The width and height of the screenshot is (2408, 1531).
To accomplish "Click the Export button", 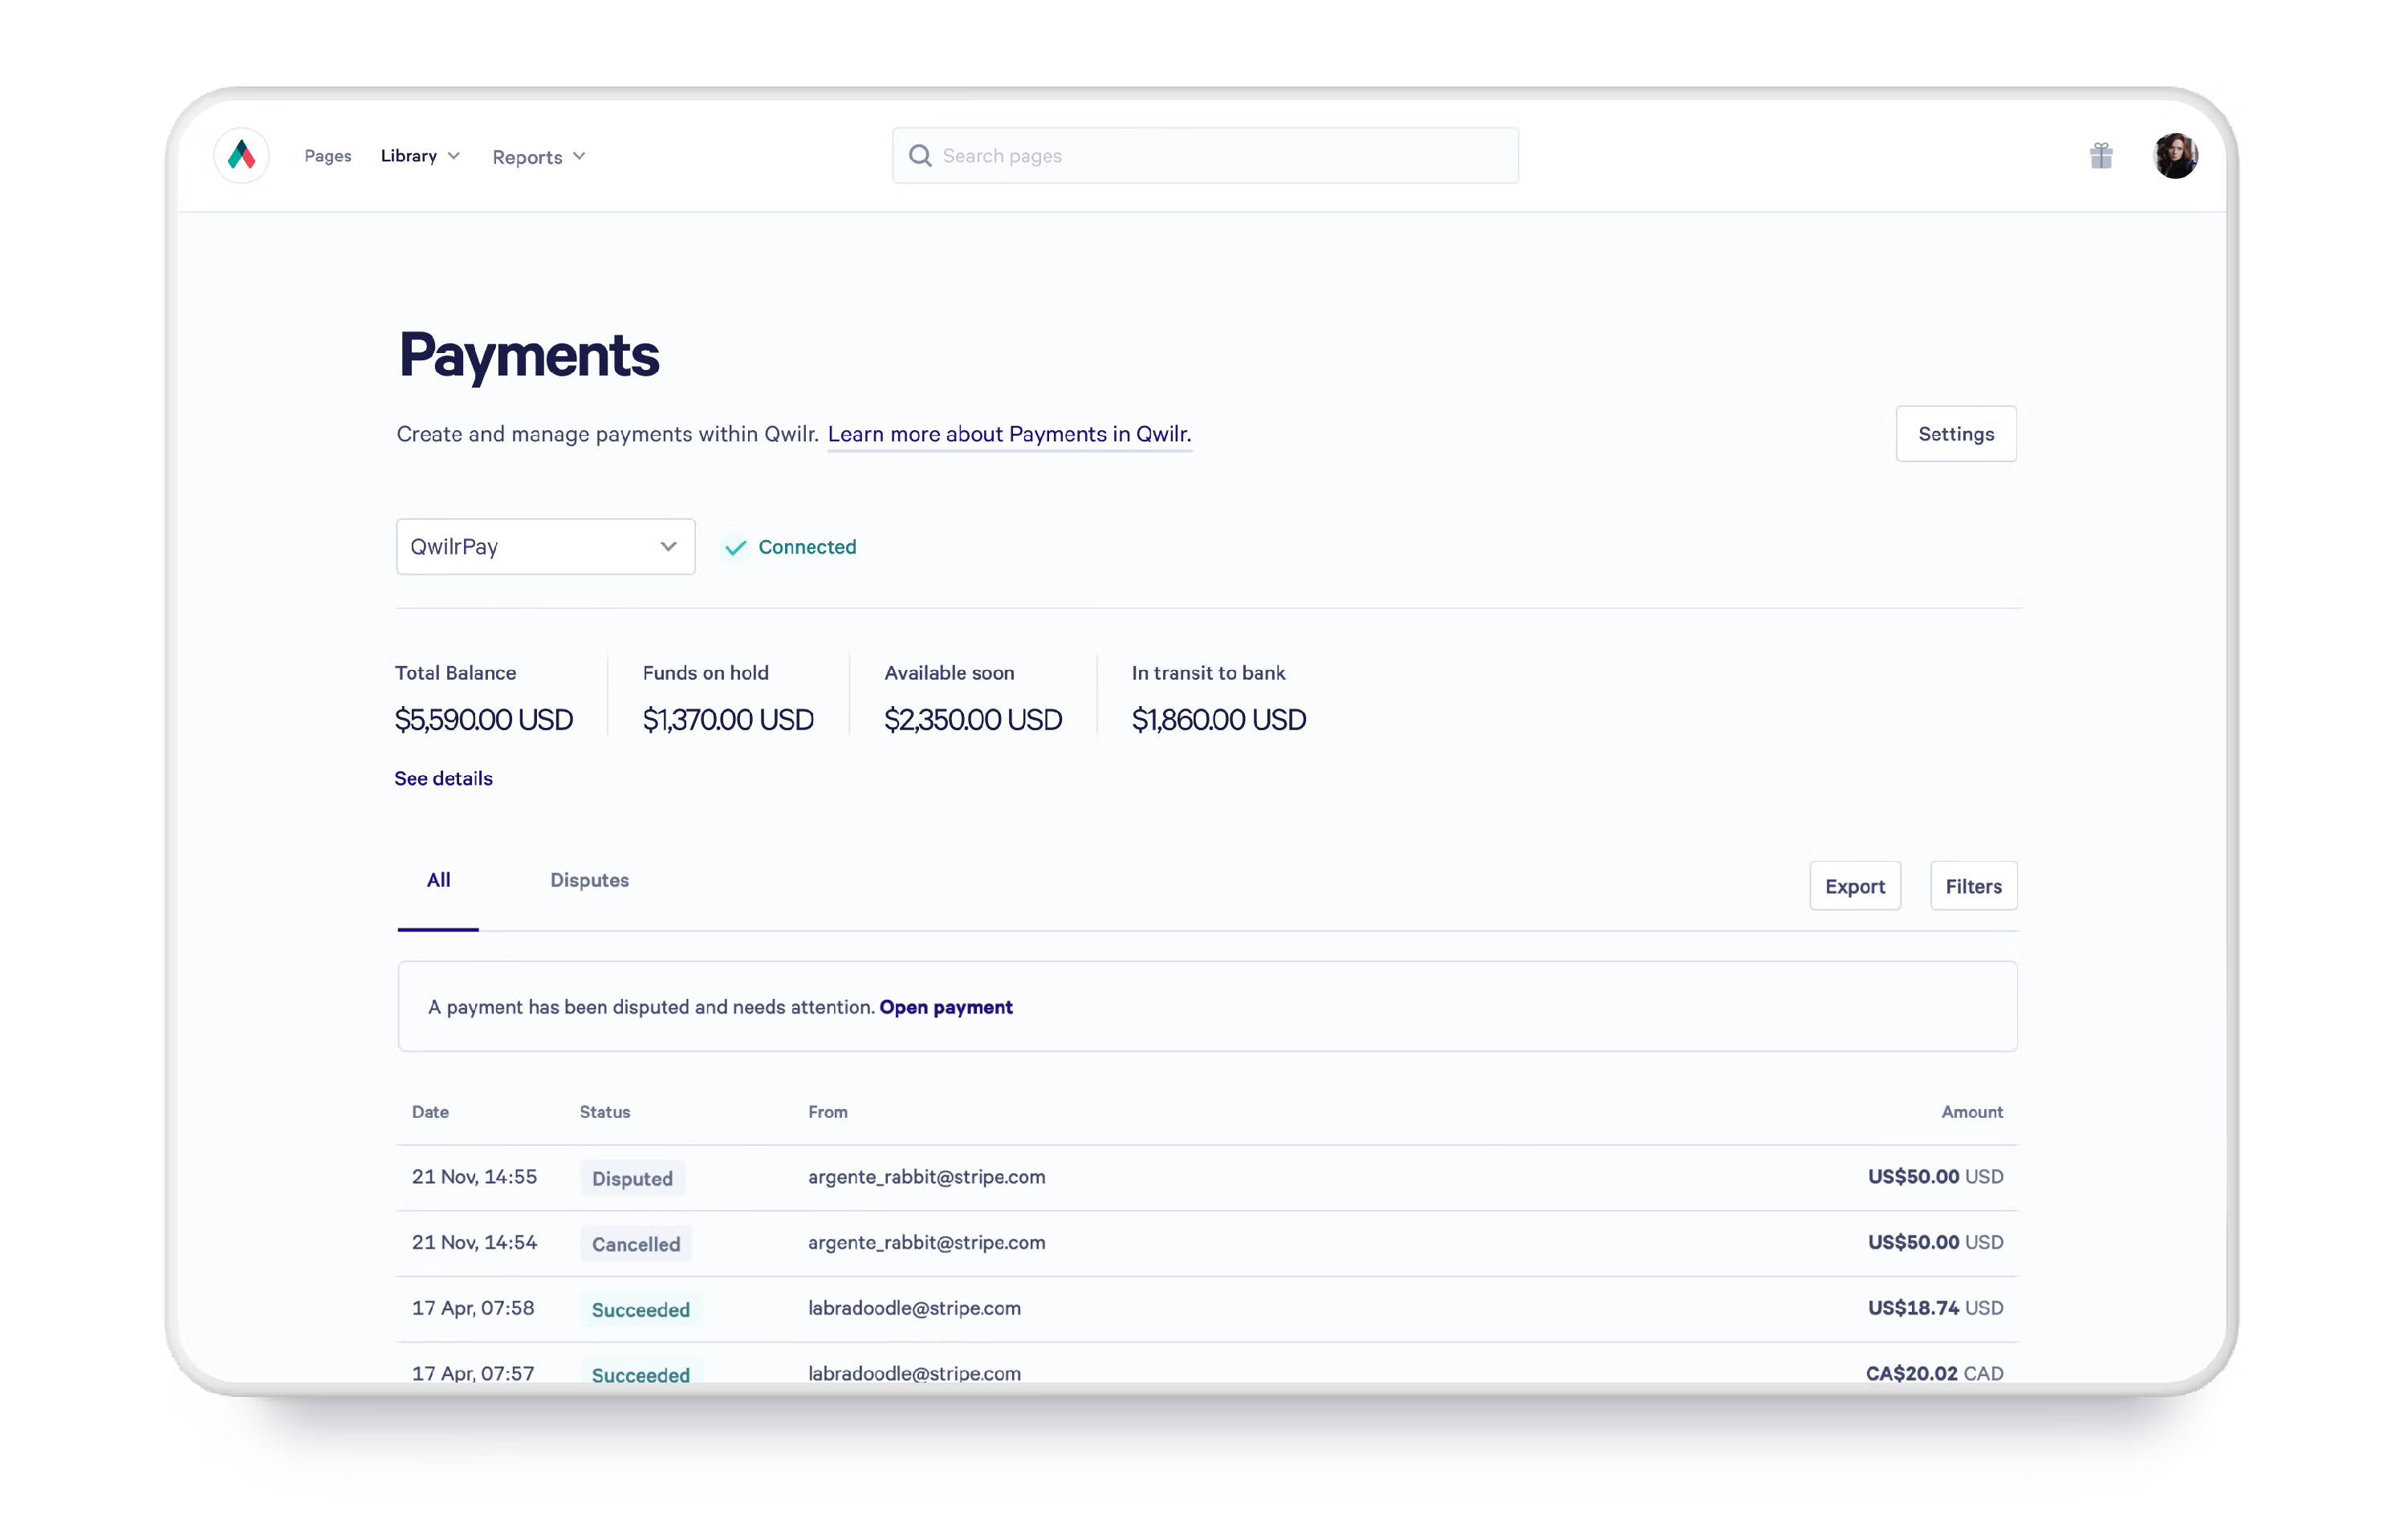I will [x=1854, y=886].
